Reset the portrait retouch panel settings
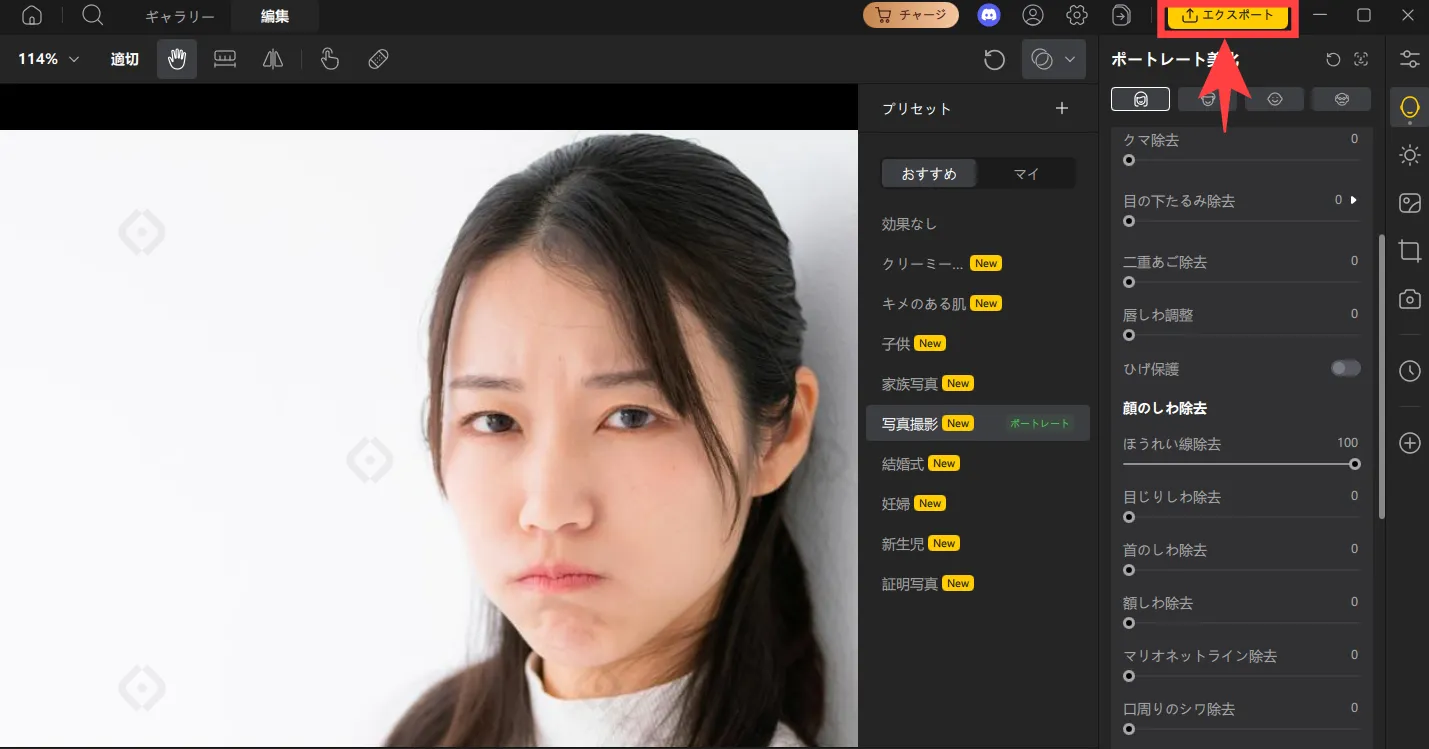The width and height of the screenshot is (1429, 749). pyautogui.click(x=1333, y=60)
